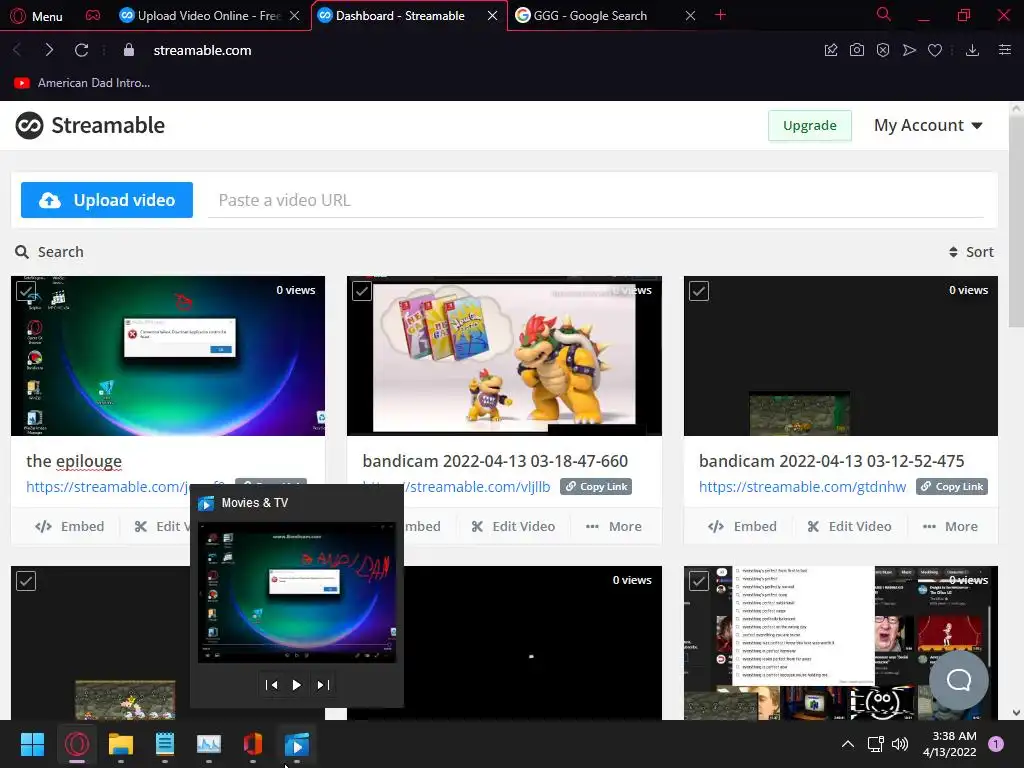Image resolution: width=1024 pixels, height=768 pixels.
Task: Open the Office taskbar icon
Action: [253, 744]
